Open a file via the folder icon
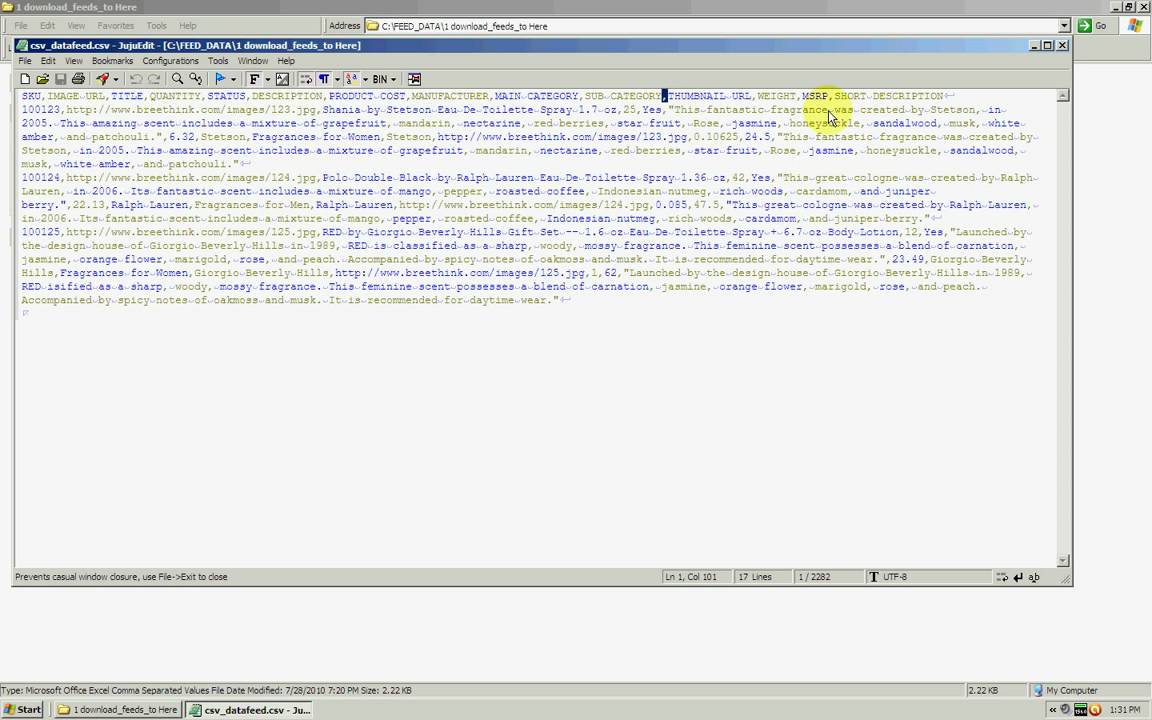 tap(43, 79)
